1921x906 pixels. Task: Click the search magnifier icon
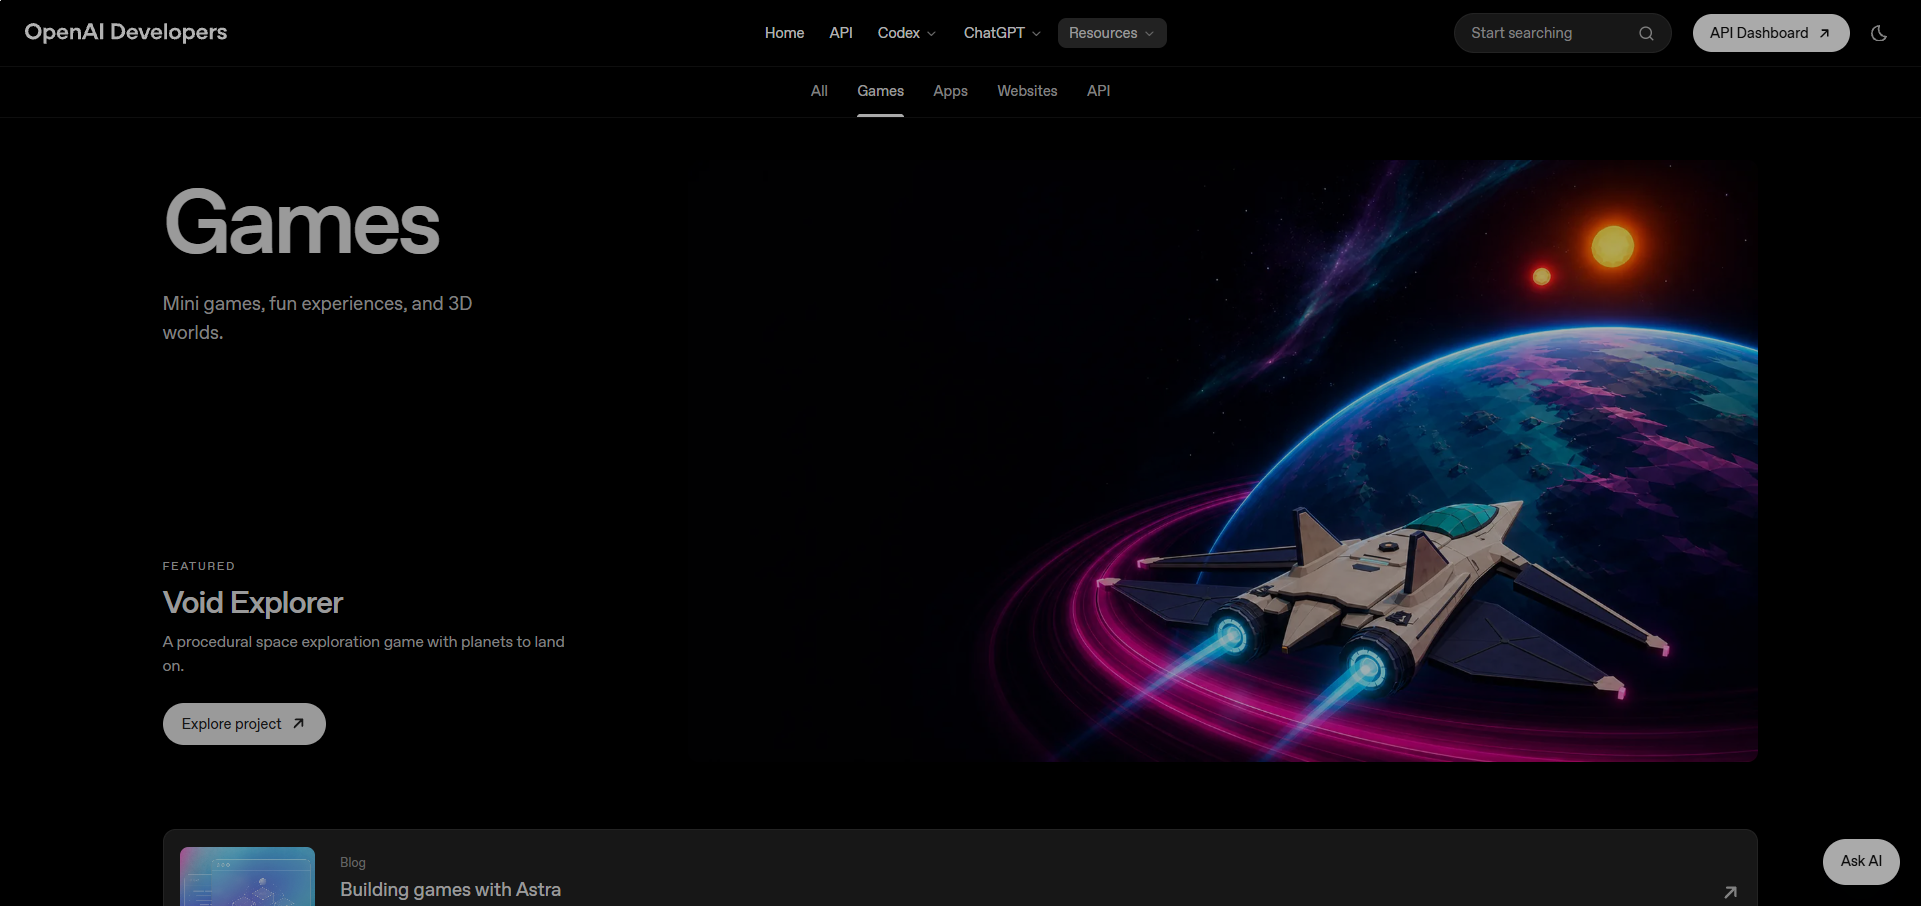1646,33
